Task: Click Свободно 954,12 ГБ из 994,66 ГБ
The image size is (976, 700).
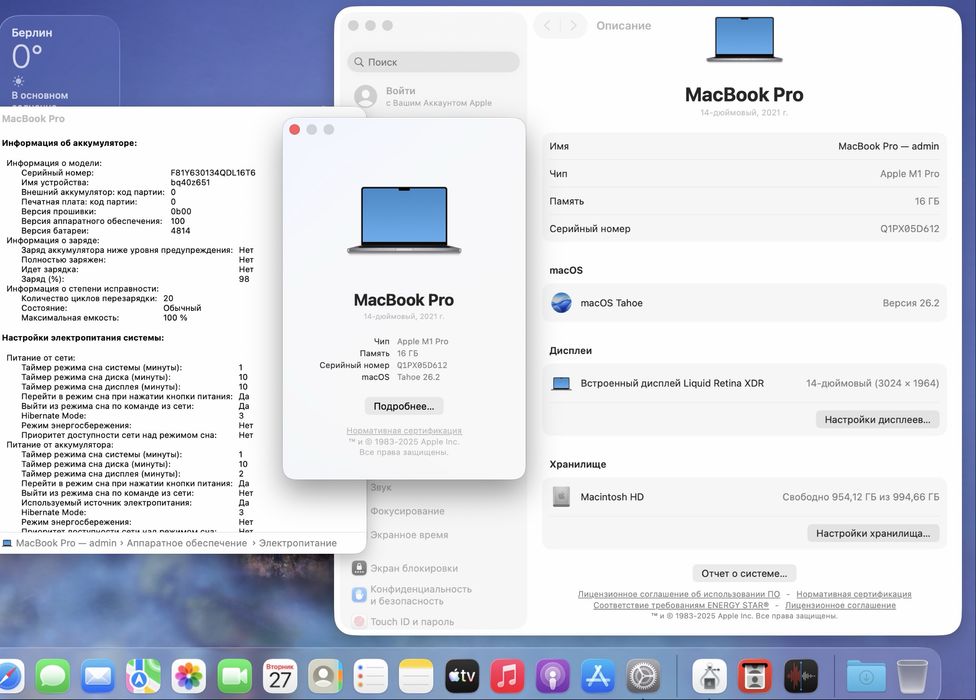Action: [861, 497]
